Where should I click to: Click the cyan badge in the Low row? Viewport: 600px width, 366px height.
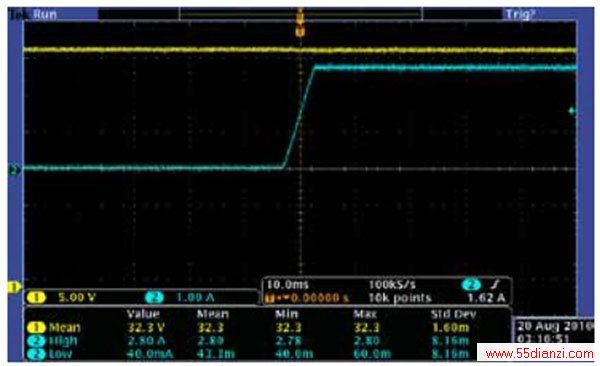(36, 354)
